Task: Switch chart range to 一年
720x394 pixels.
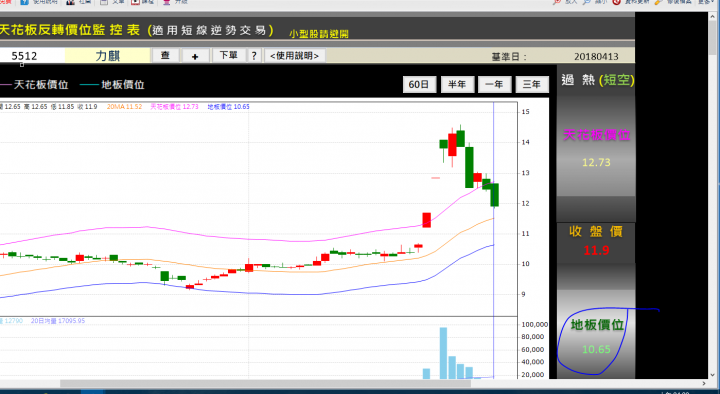Action: coord(494,84)
